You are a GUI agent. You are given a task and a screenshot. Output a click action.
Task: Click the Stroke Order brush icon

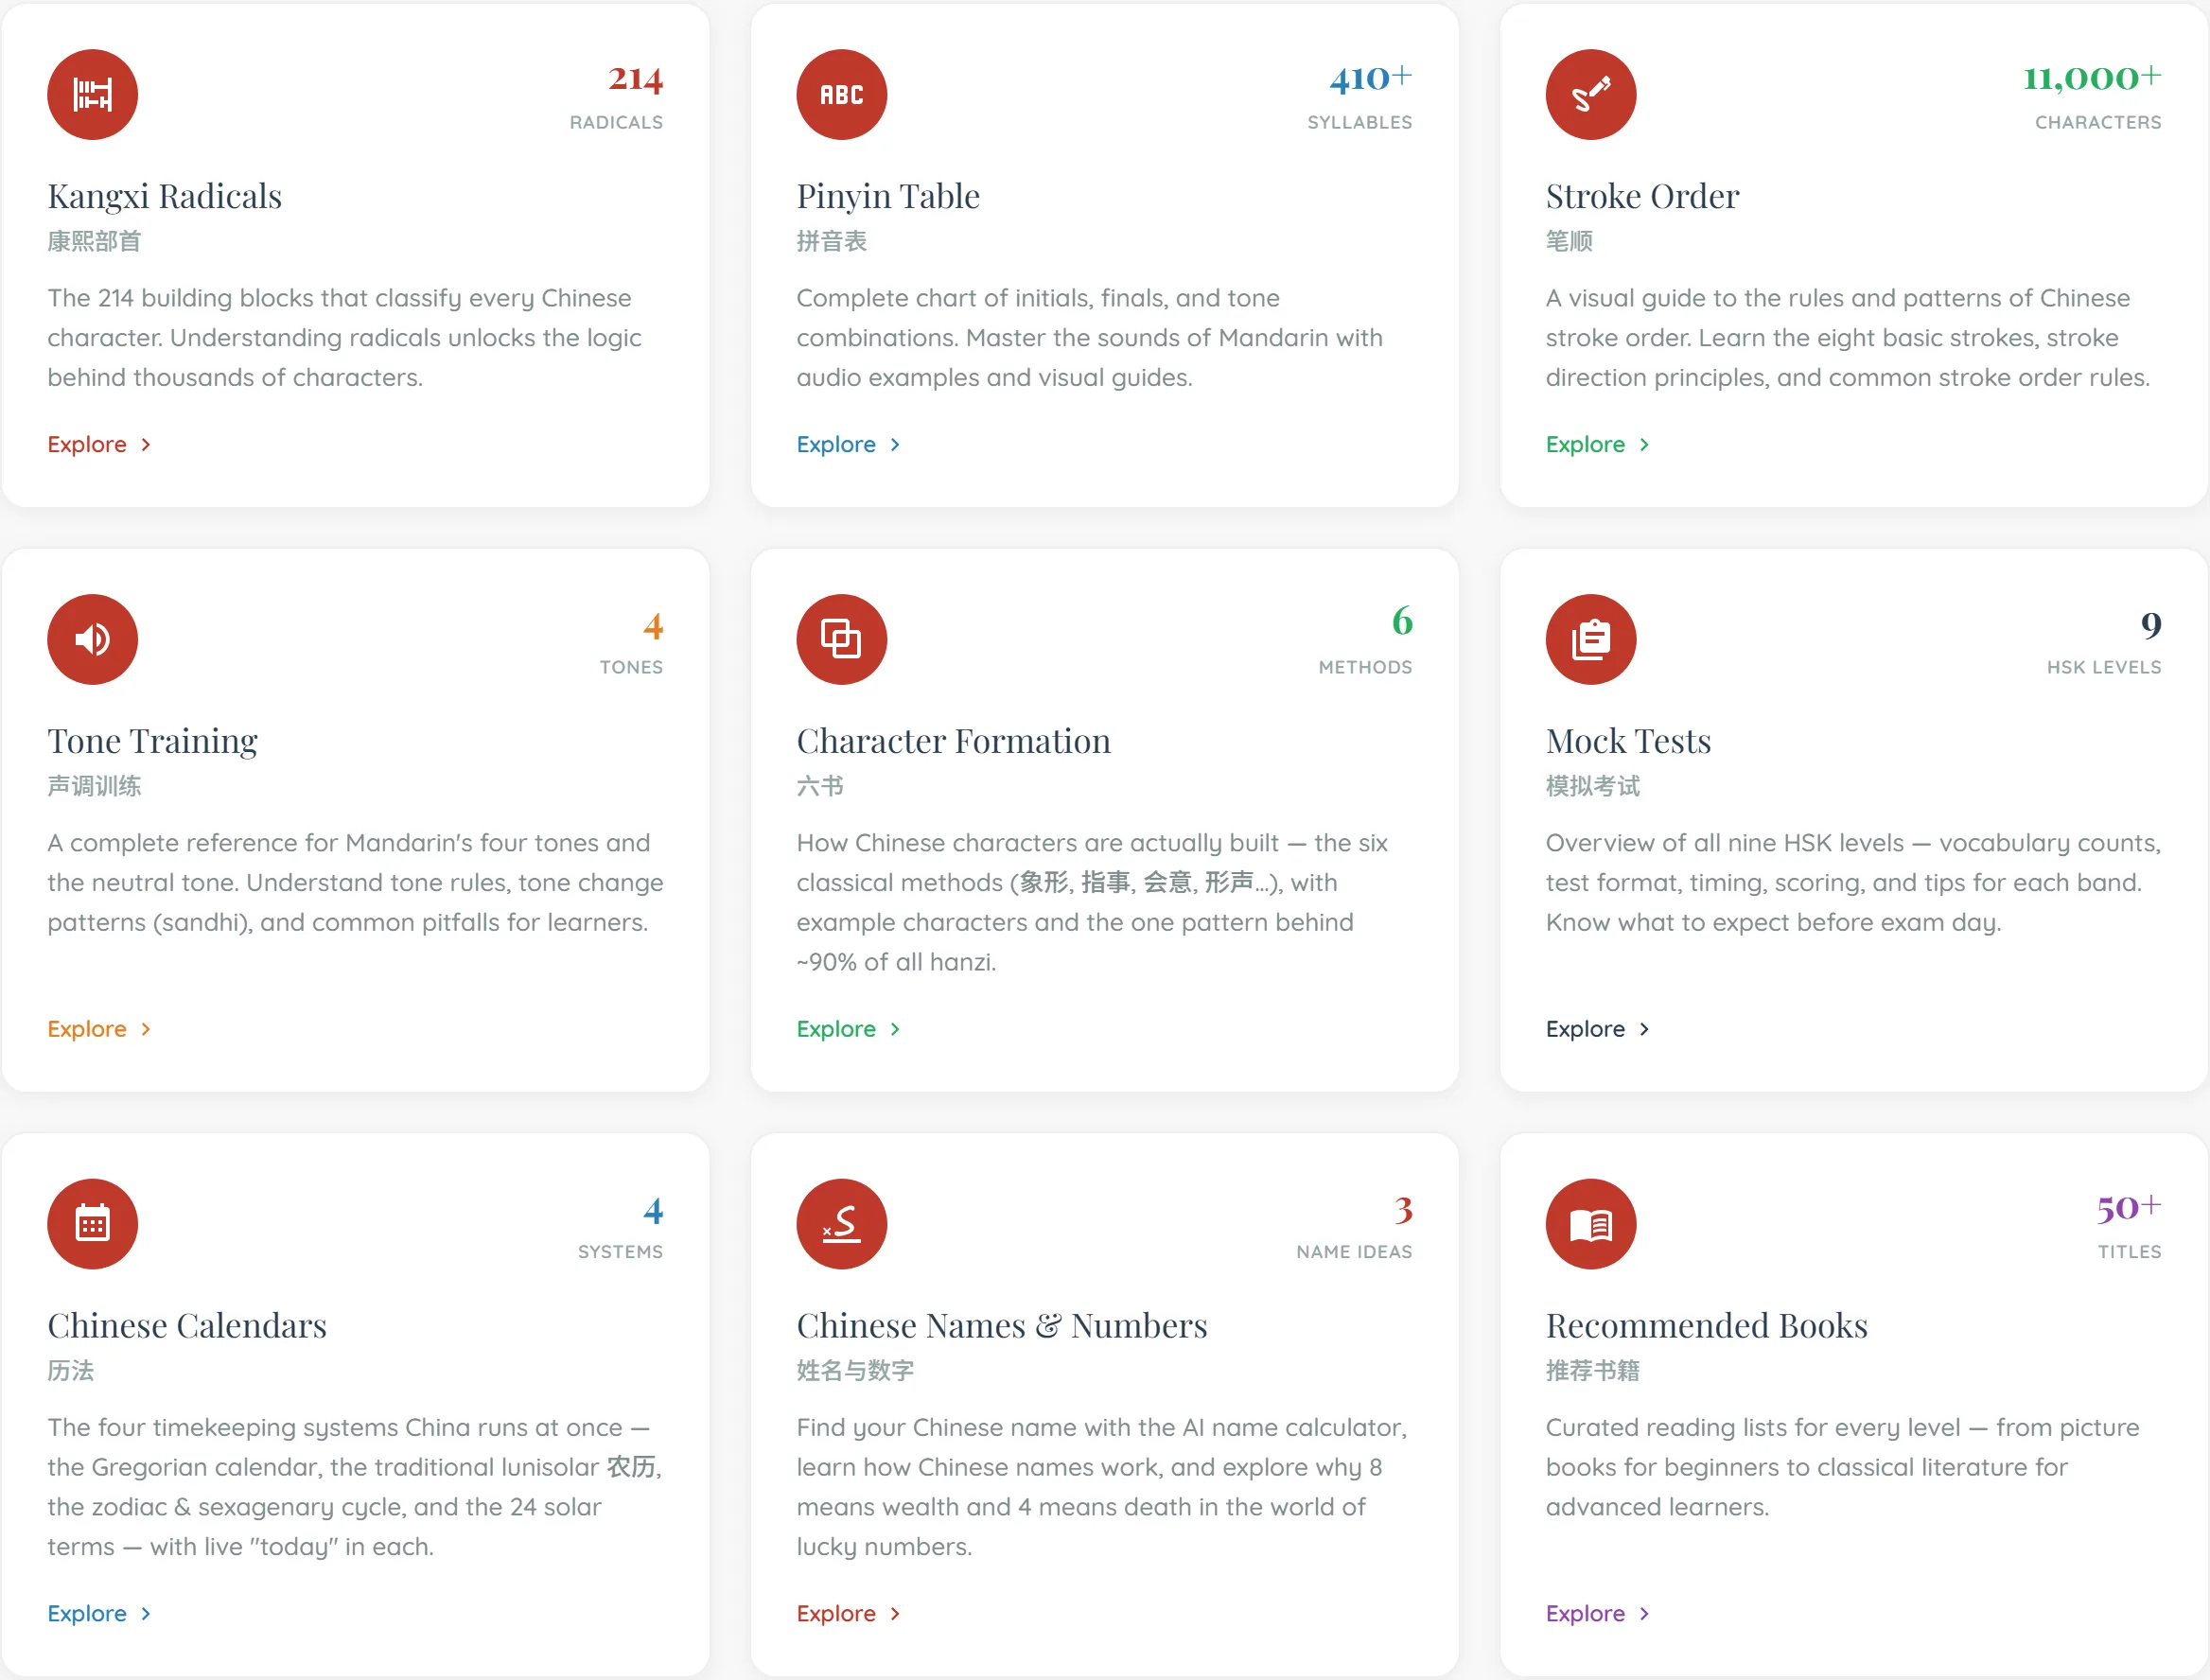[1590, 95]
